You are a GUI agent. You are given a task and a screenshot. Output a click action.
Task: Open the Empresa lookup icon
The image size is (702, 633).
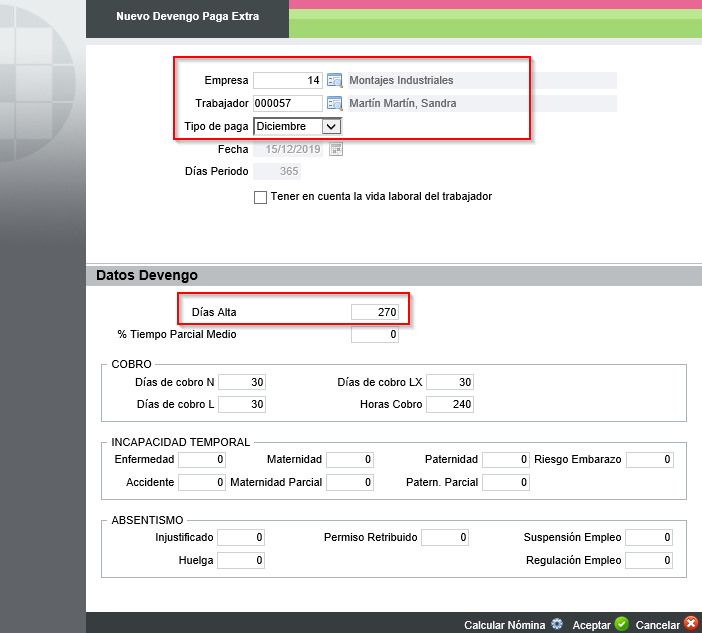(x=335, y=81)
